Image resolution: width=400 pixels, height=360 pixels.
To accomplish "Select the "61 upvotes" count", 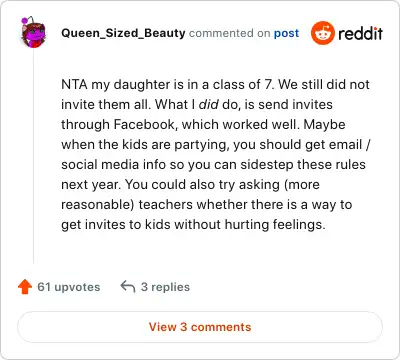I will 69,287.
